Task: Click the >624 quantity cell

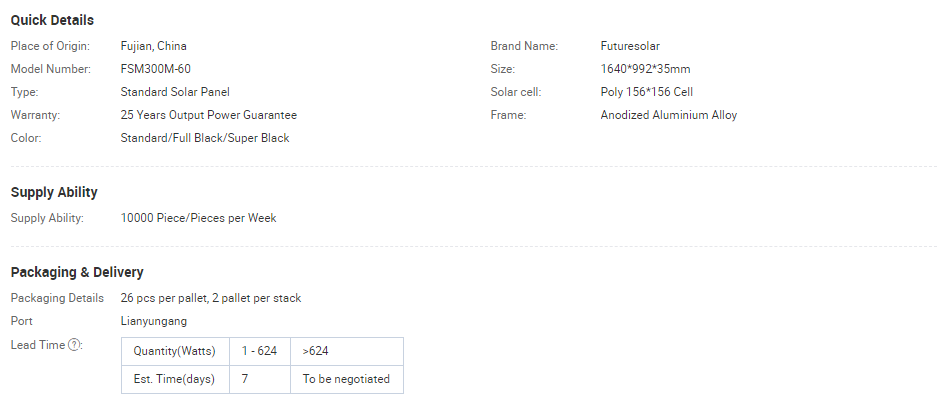Action: [316, 351]
